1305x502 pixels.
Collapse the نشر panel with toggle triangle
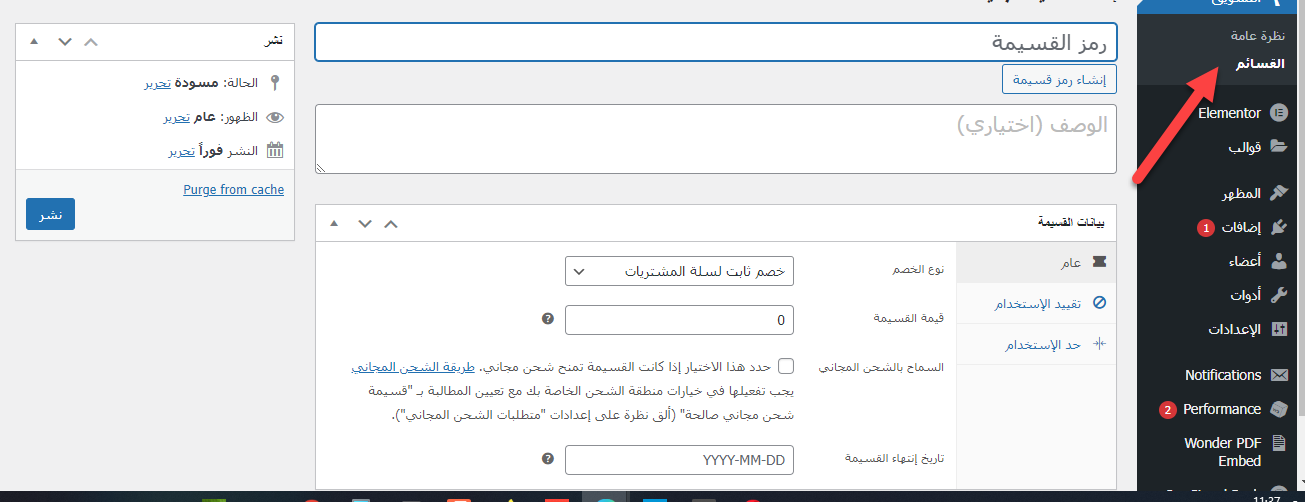(35, 41)
